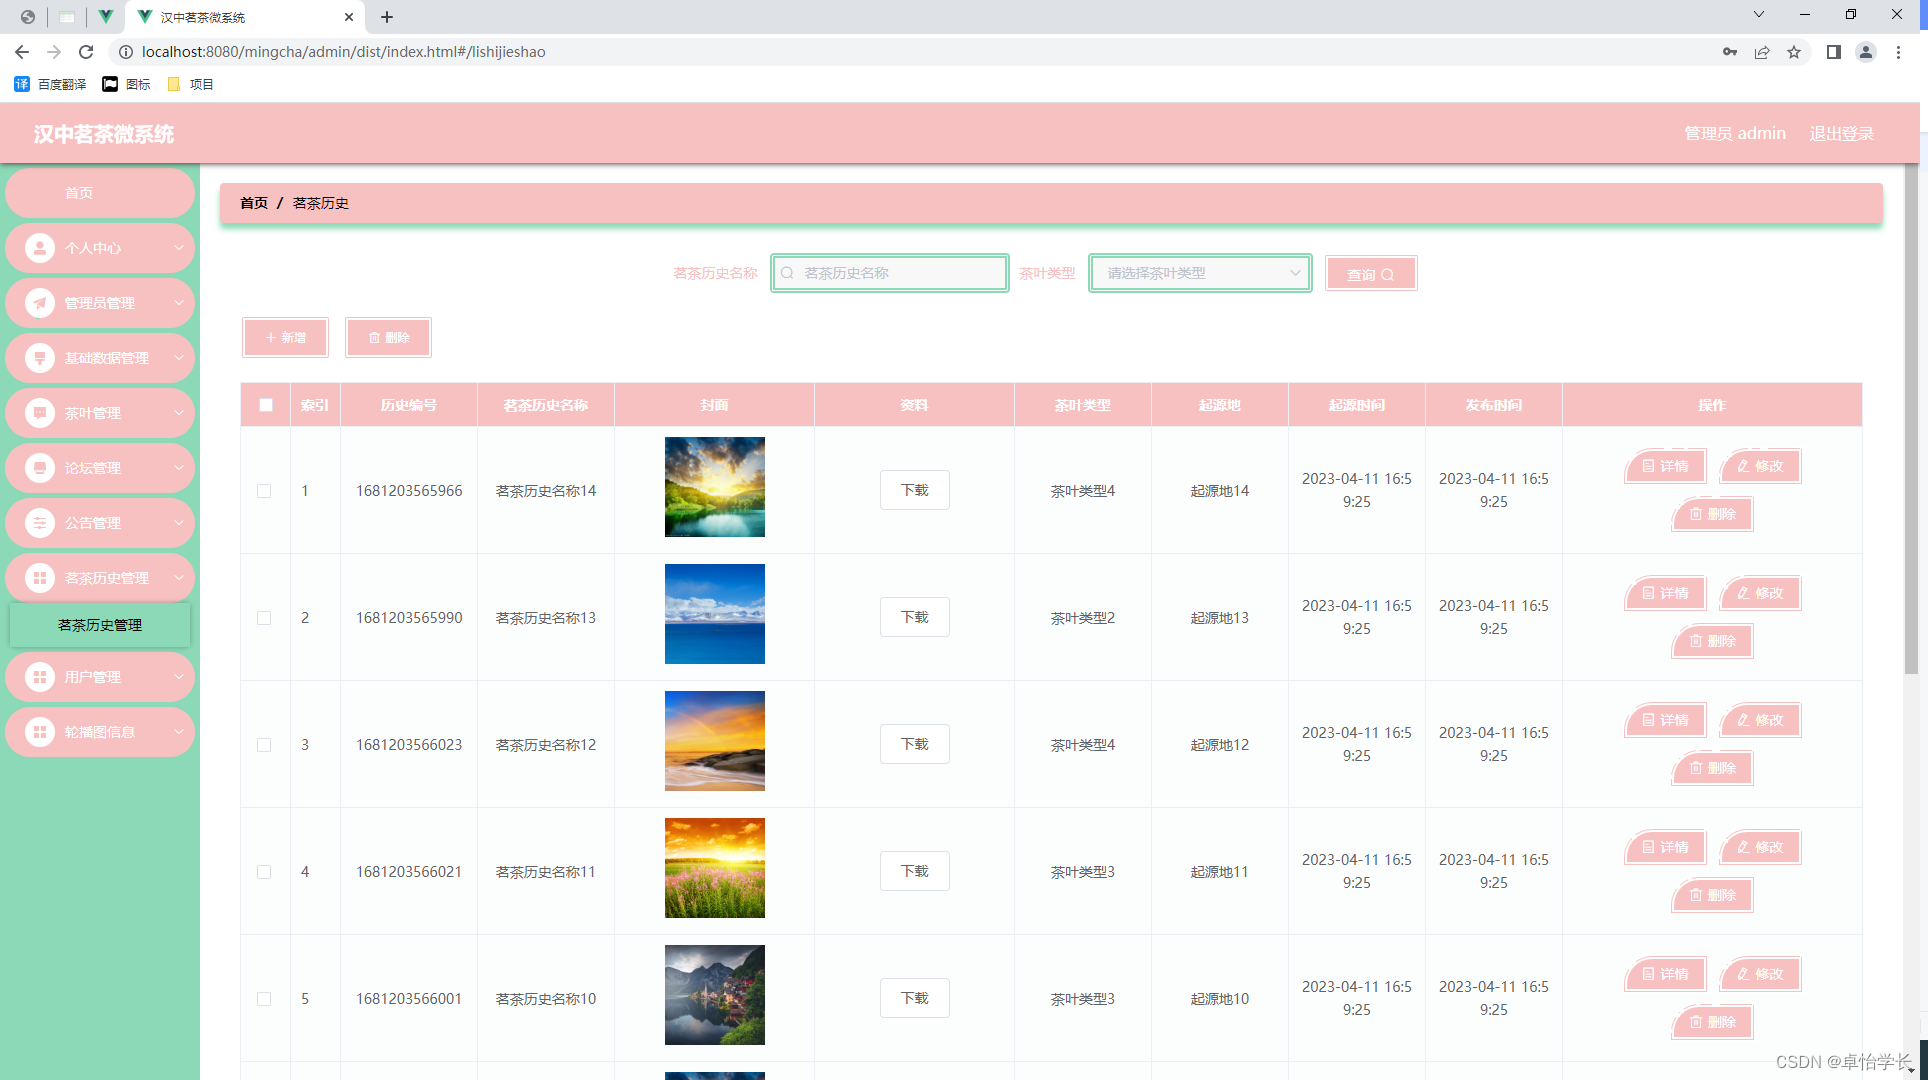Screen dimensions: 1928x1080
Task: Click the 公告管理 sidebar icon
Action: pyautogui.click(x=40, y=523)
